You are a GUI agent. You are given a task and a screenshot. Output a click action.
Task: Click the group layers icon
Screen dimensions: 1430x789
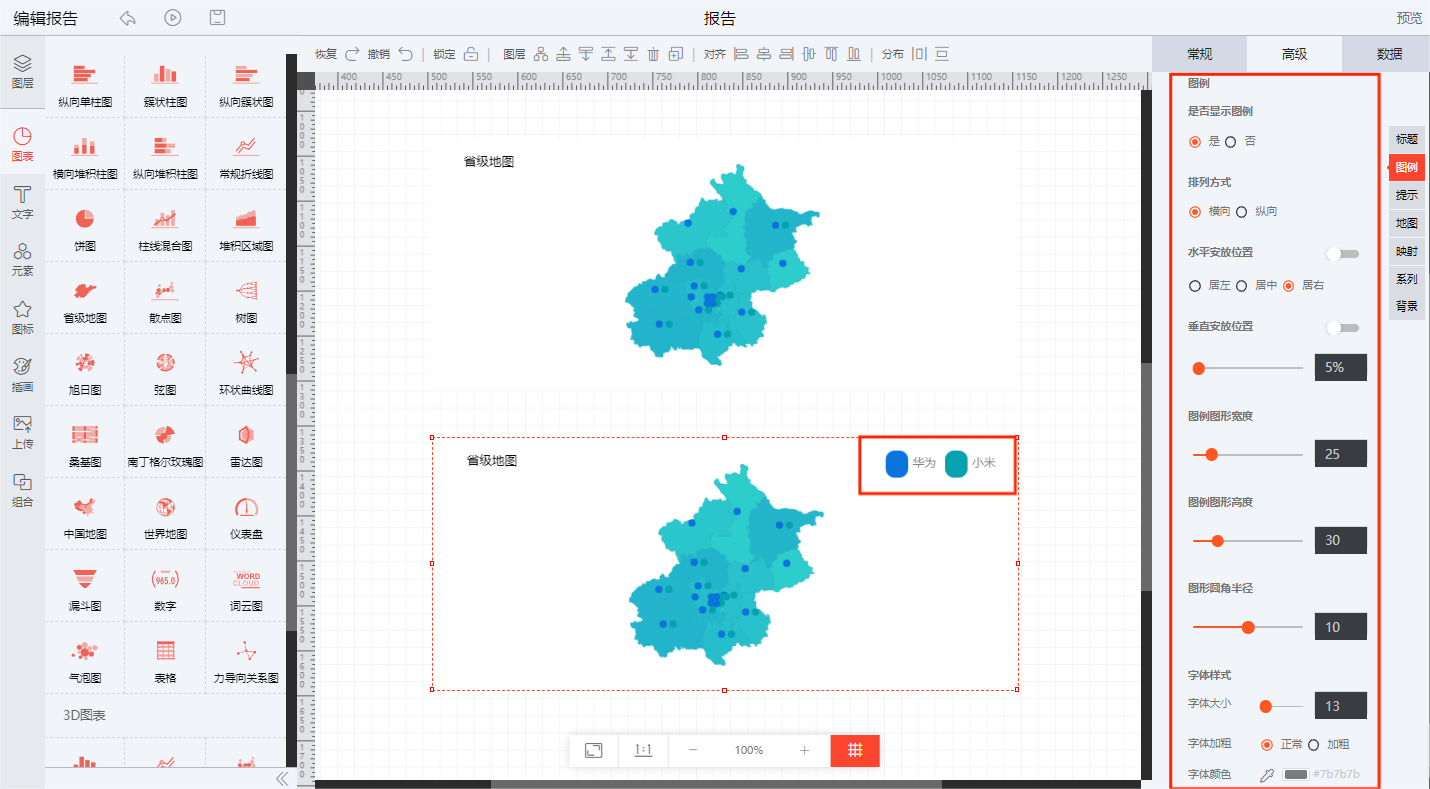[x=541, y=54]
